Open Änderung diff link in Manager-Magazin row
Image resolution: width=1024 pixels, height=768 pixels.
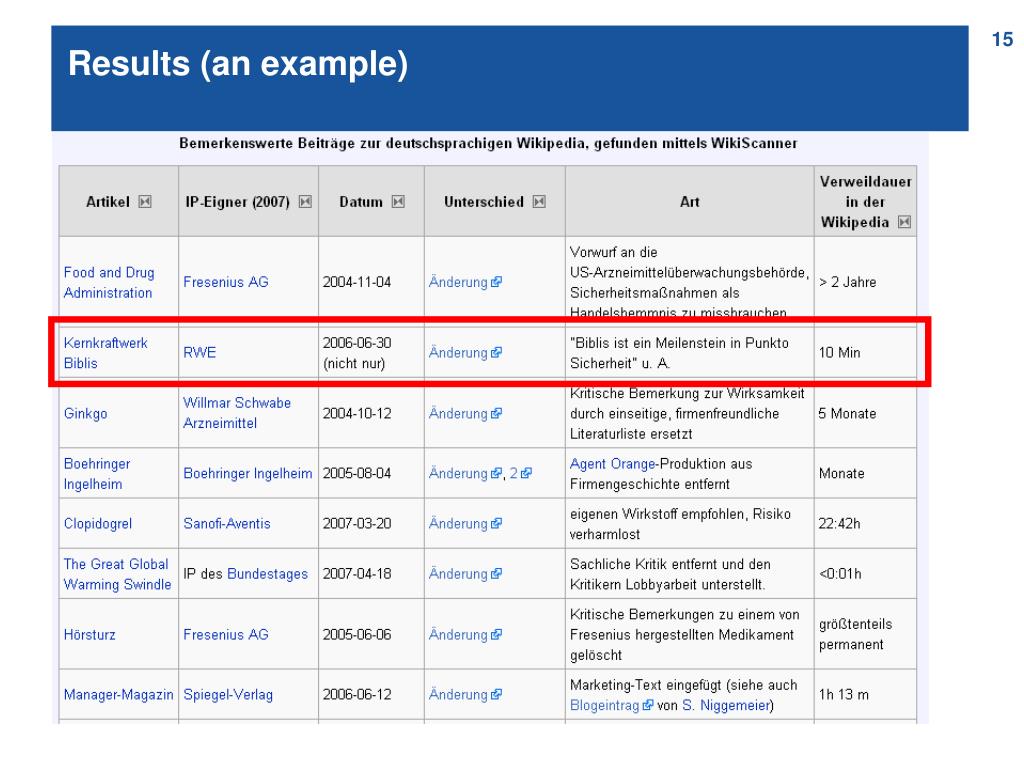click(465, 695)
